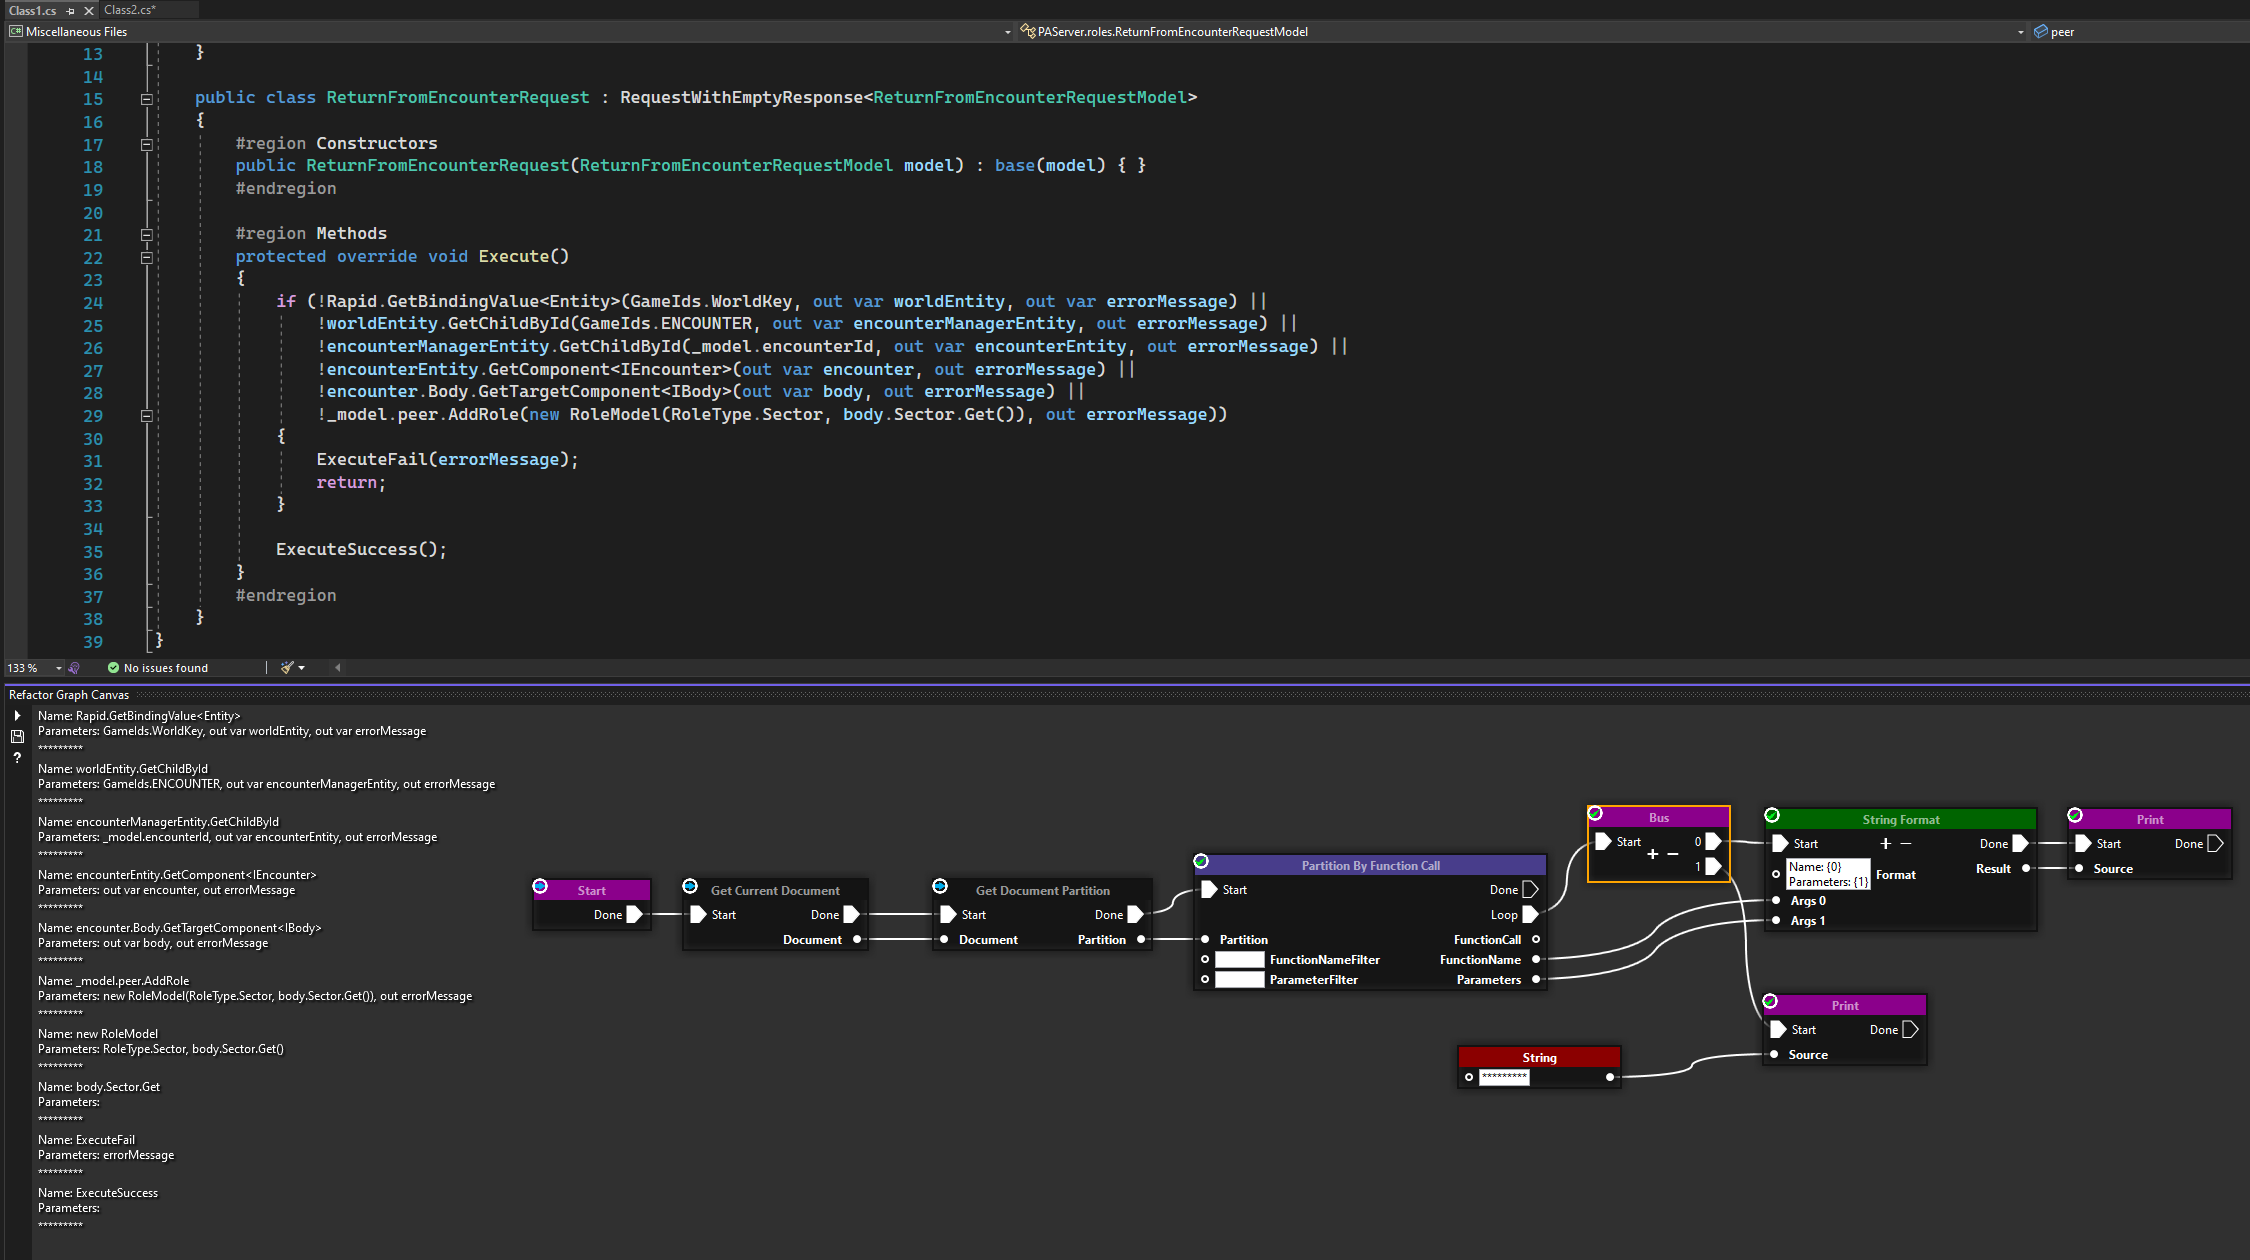Click the status badge on Get Document Partition
Viewport: 2250px width, 1260px height.
point(940,886)
